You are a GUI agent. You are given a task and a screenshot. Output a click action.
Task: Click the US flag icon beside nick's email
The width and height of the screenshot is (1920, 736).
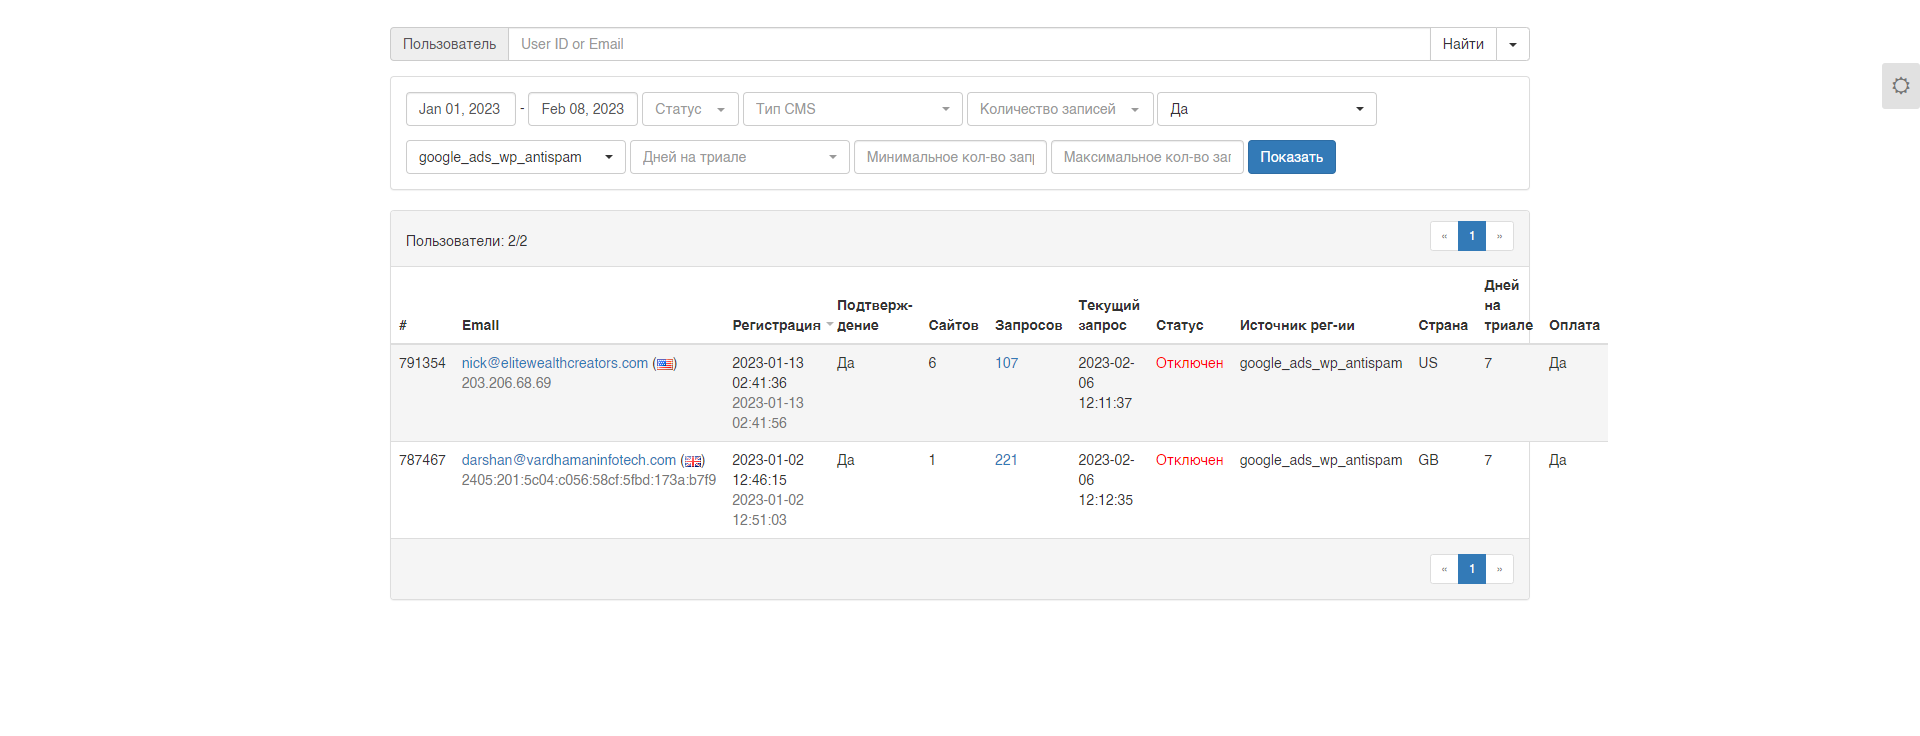(665, 364)
